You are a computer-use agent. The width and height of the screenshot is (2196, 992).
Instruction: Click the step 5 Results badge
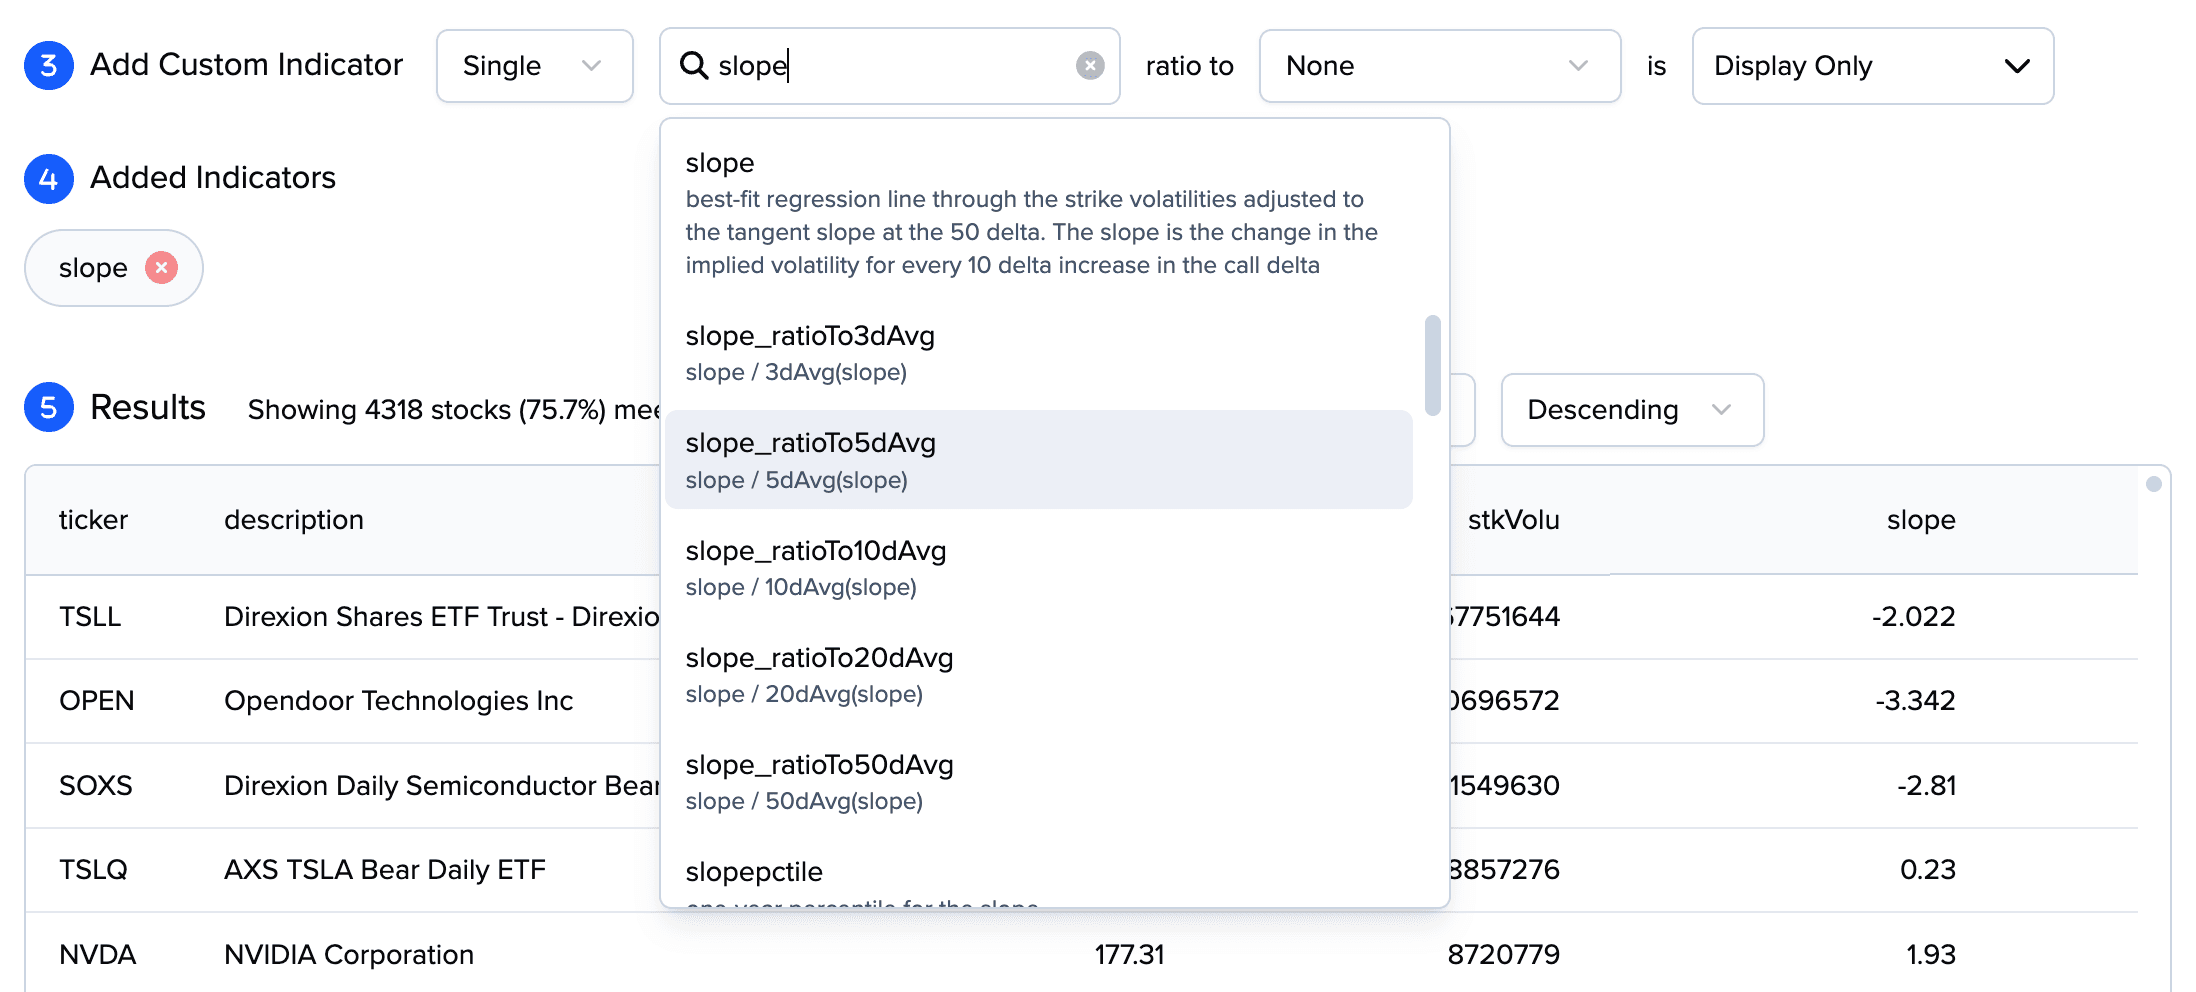tap(49, 407)
